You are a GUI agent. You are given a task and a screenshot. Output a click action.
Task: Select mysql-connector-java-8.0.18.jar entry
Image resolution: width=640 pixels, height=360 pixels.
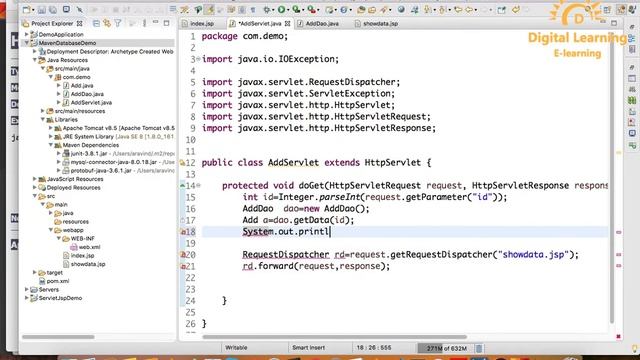(113, 162)
